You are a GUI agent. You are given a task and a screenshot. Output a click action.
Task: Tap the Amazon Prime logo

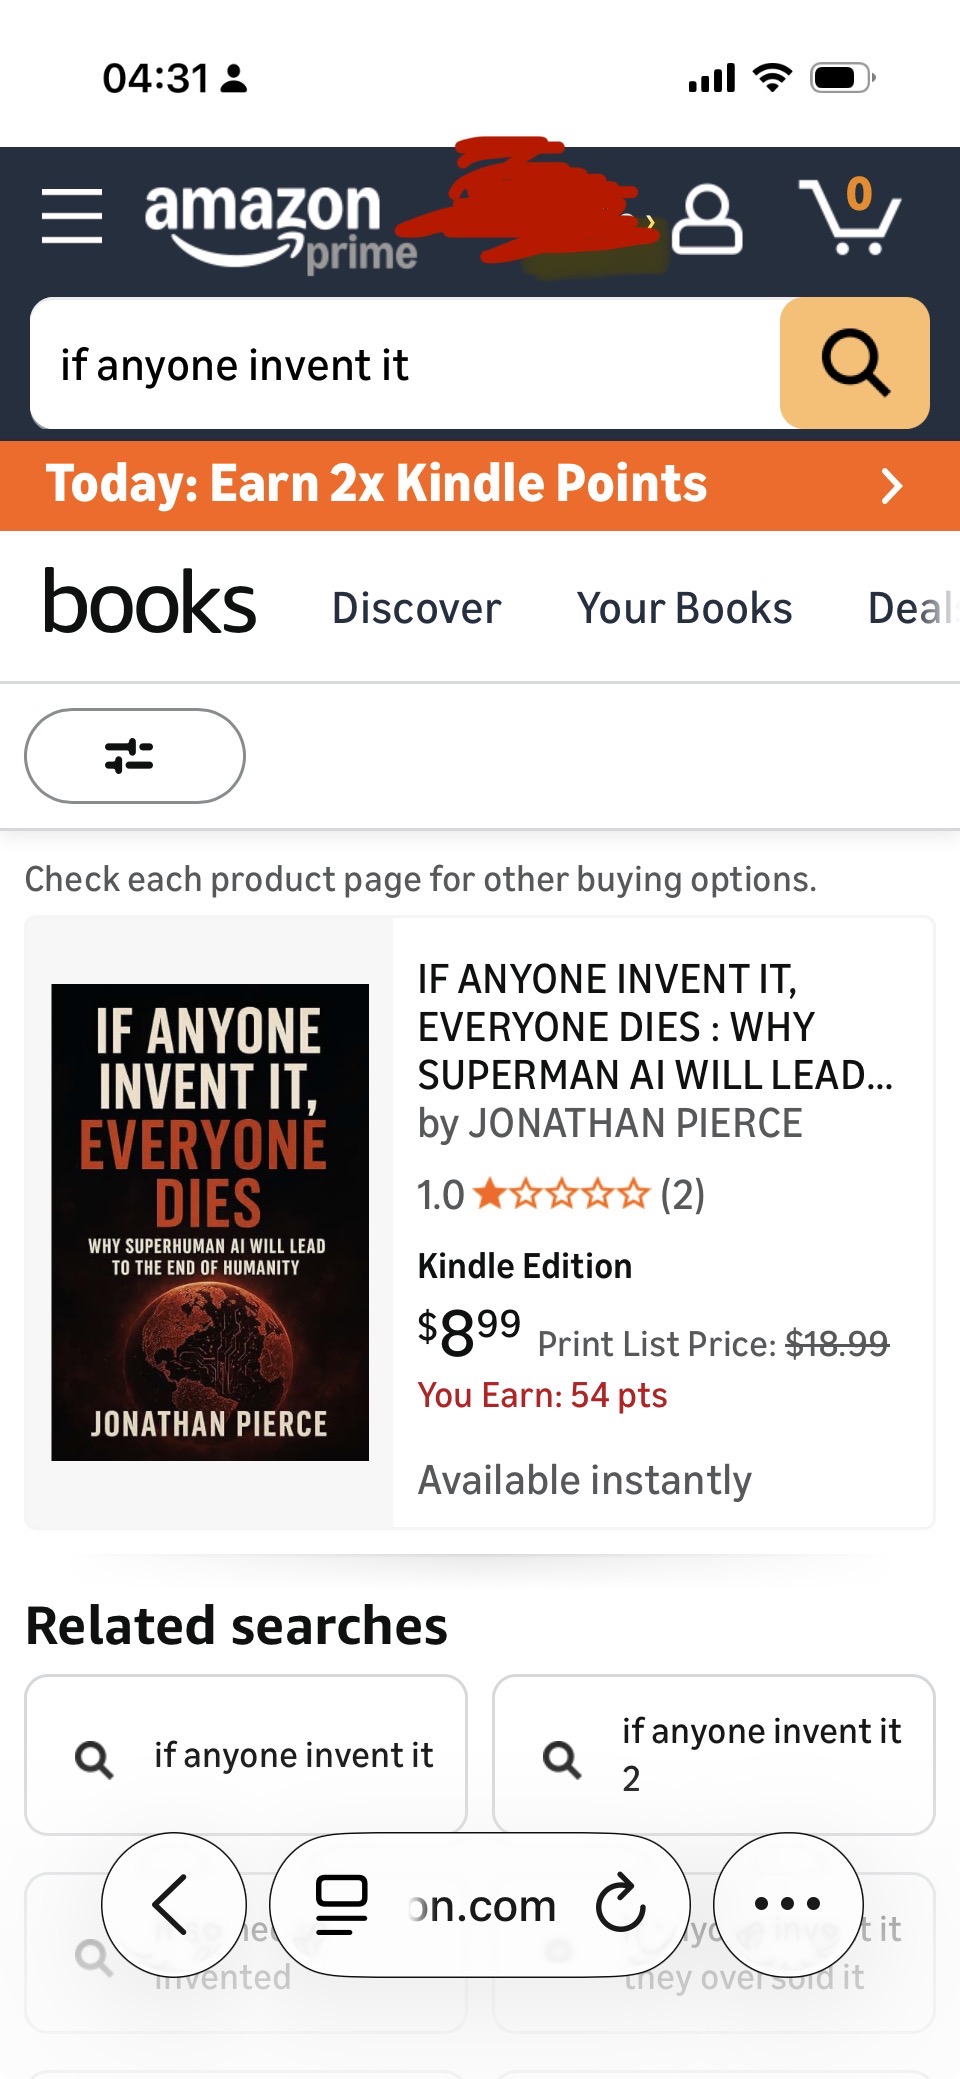(280, 226)
